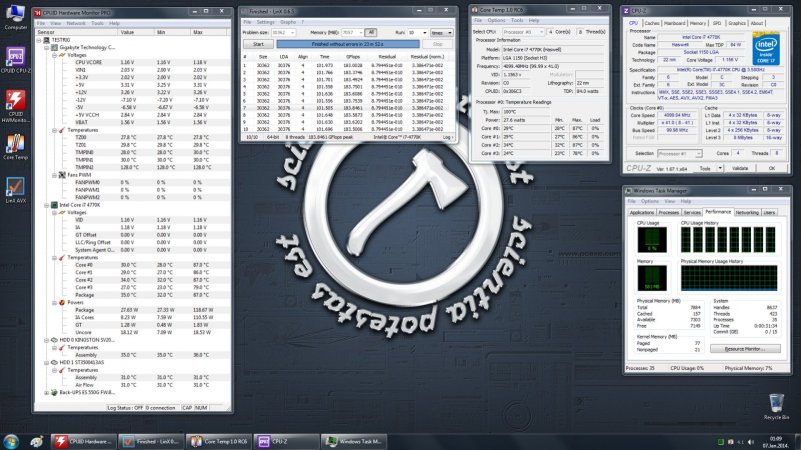Open the Options menu in Core Temp

point(496,20)
